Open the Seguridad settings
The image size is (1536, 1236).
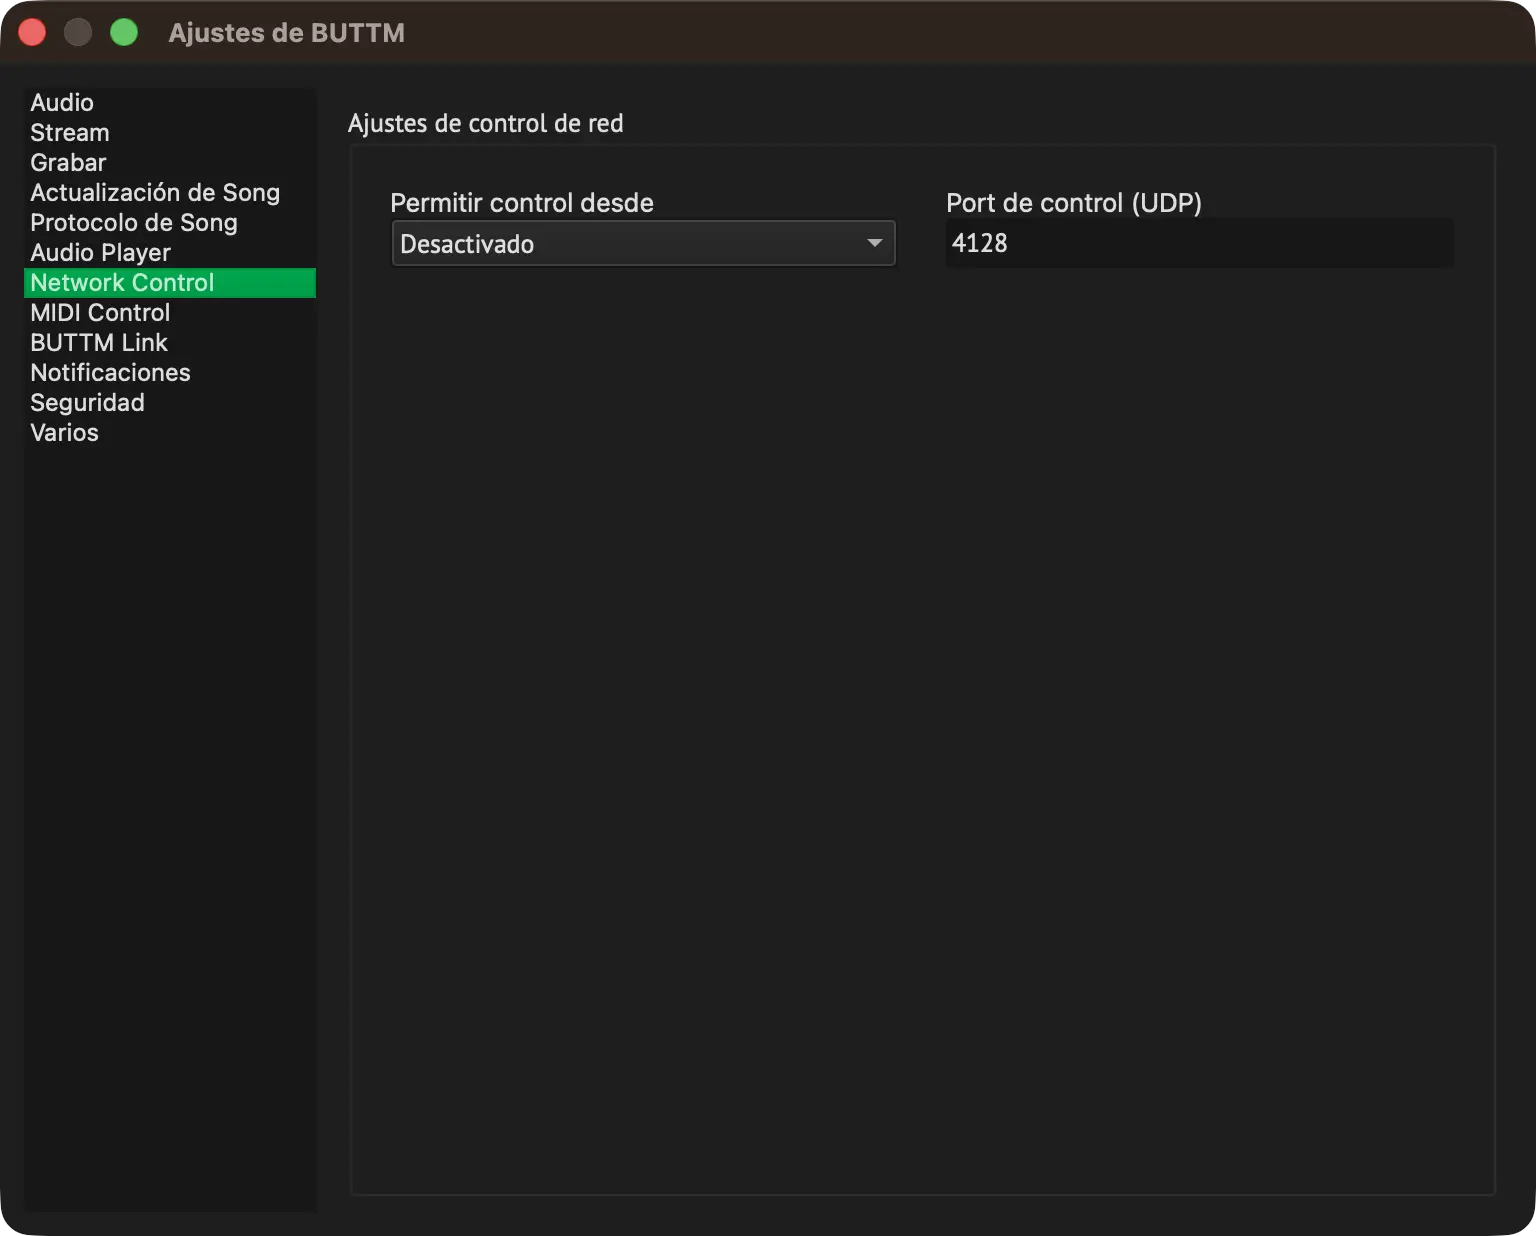169,402
